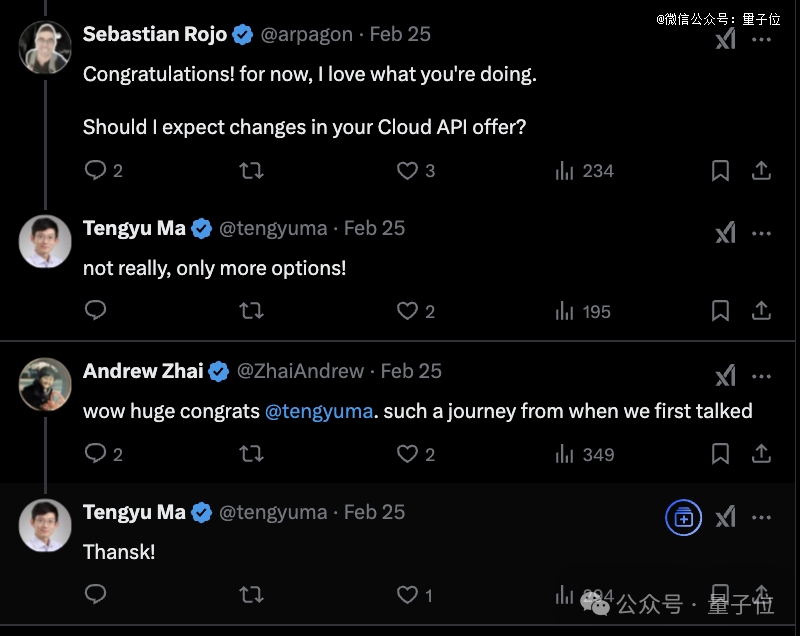Viewport: 800px width, 636px height.
Task: Add "Thansk!" tweet to bookmark folder
Action: click(684, 517)
